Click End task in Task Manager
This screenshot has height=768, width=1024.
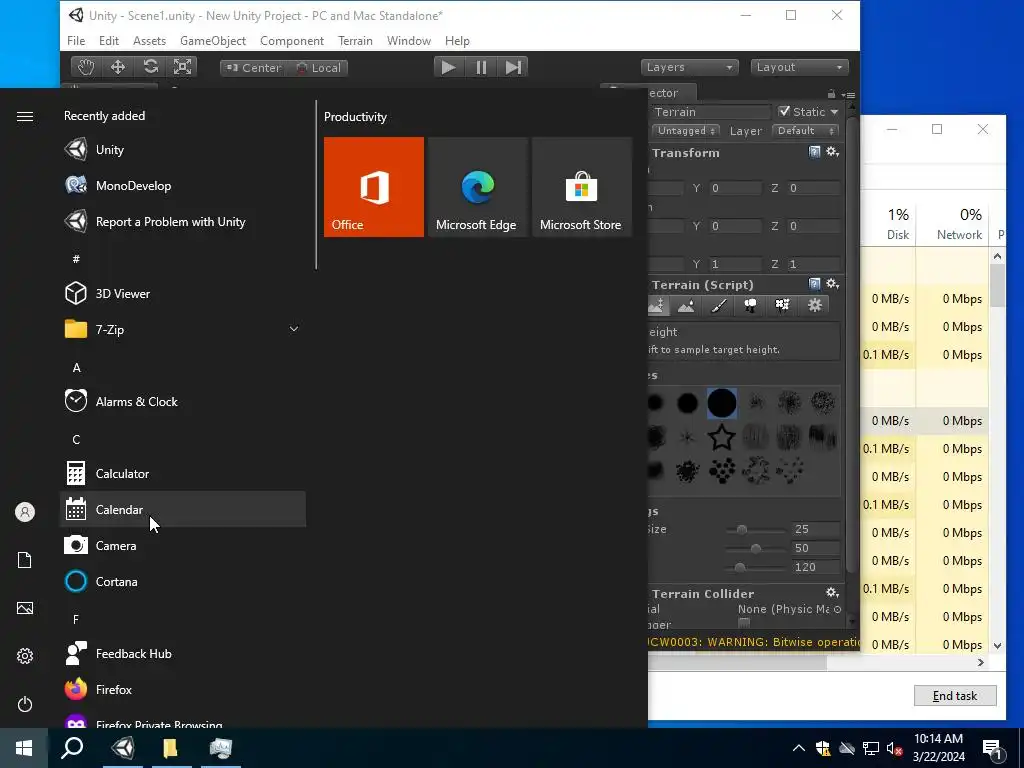click(955, 696)
